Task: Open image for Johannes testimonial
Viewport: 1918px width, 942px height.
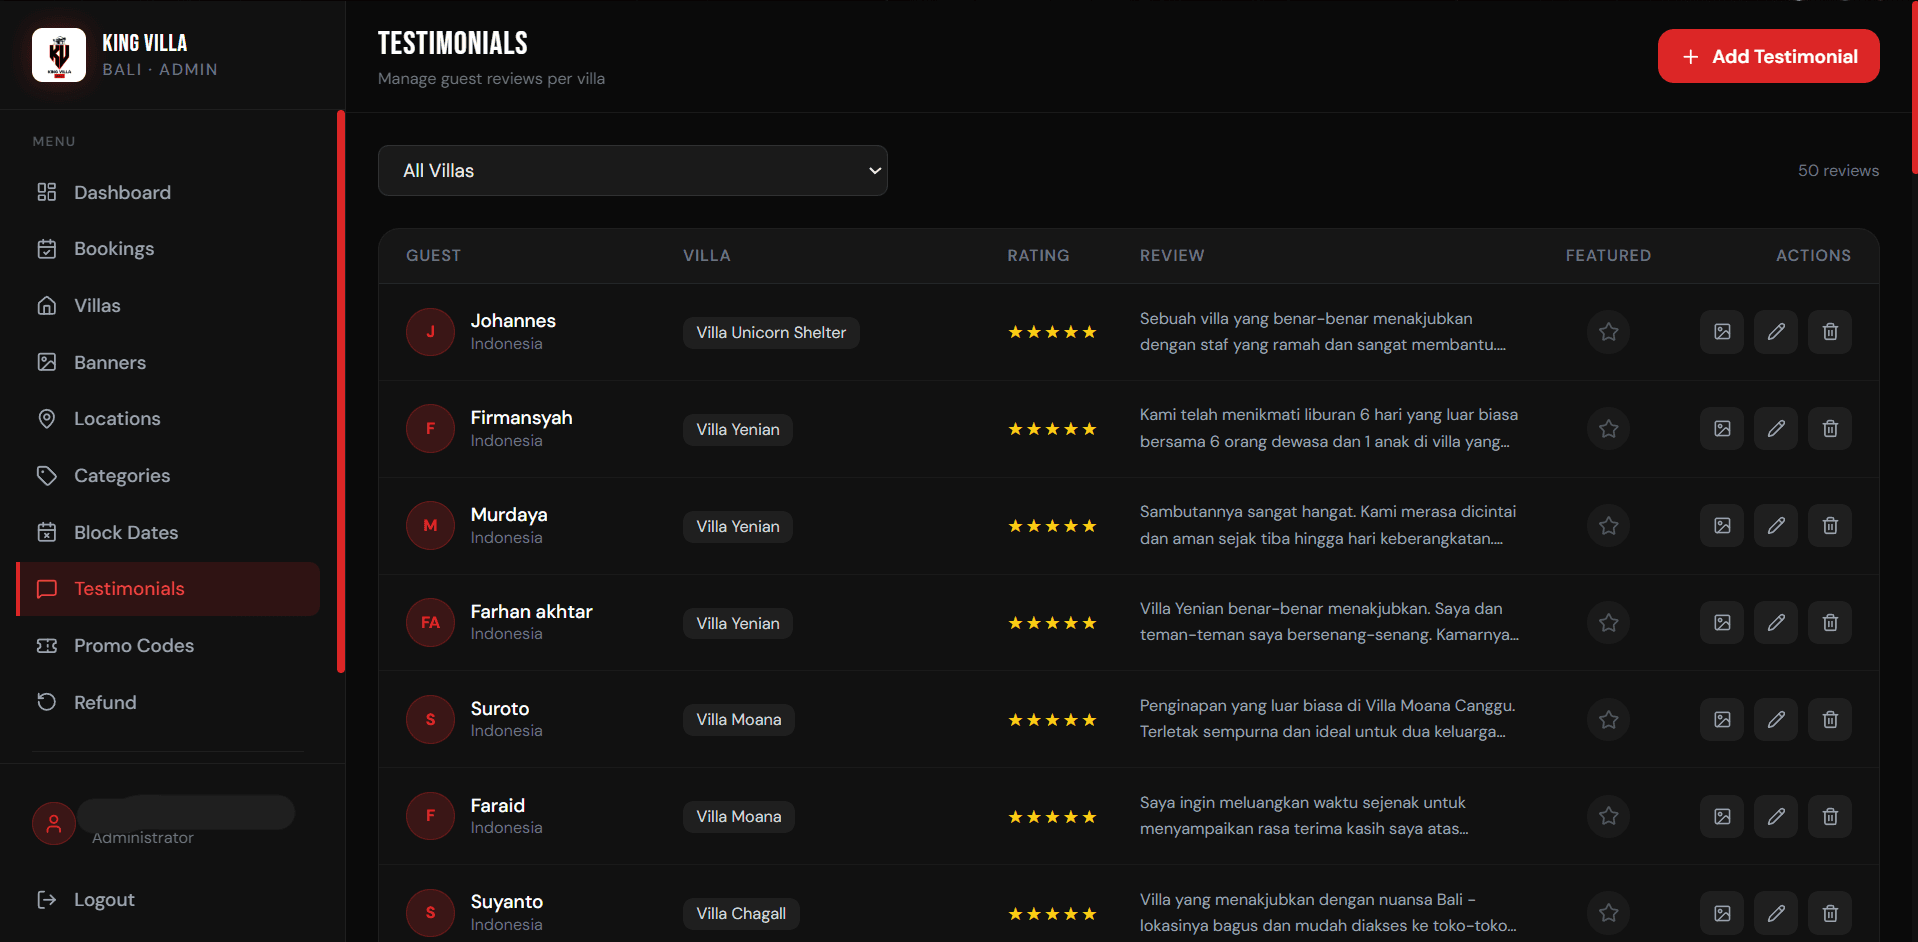Action: click(1722, 332)
